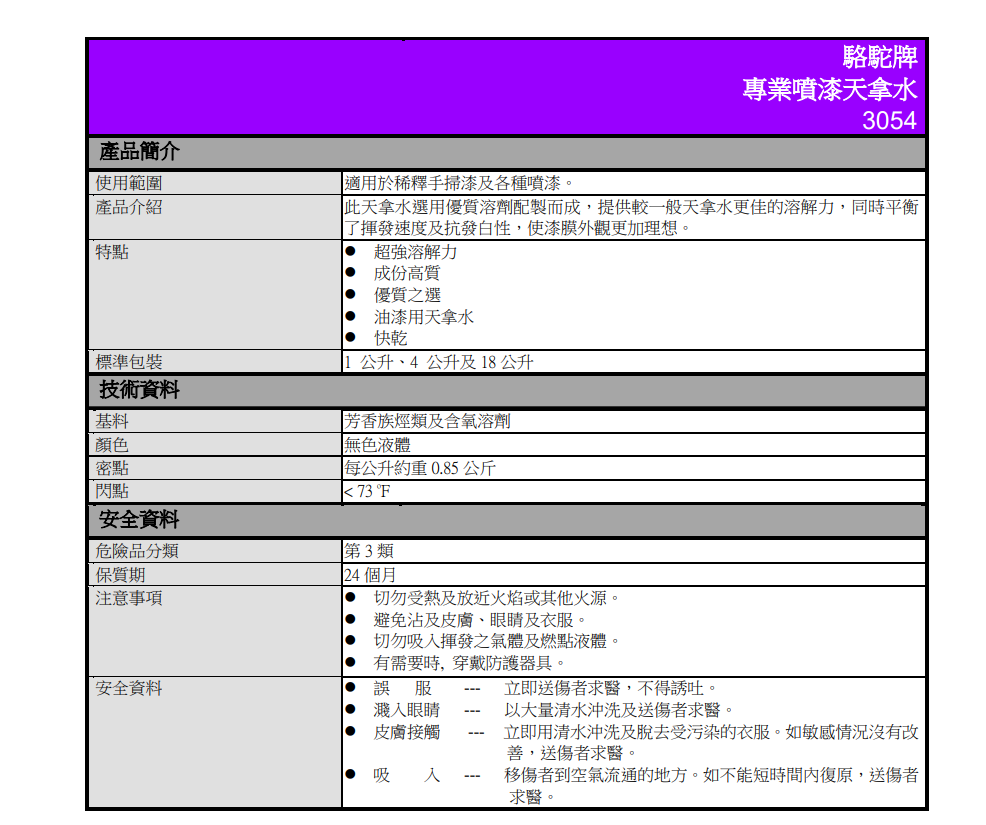Click the line '切勿吸入揮發之氣體及燃點液體。'
Screen dimensions: 986x825
[497, 641]
